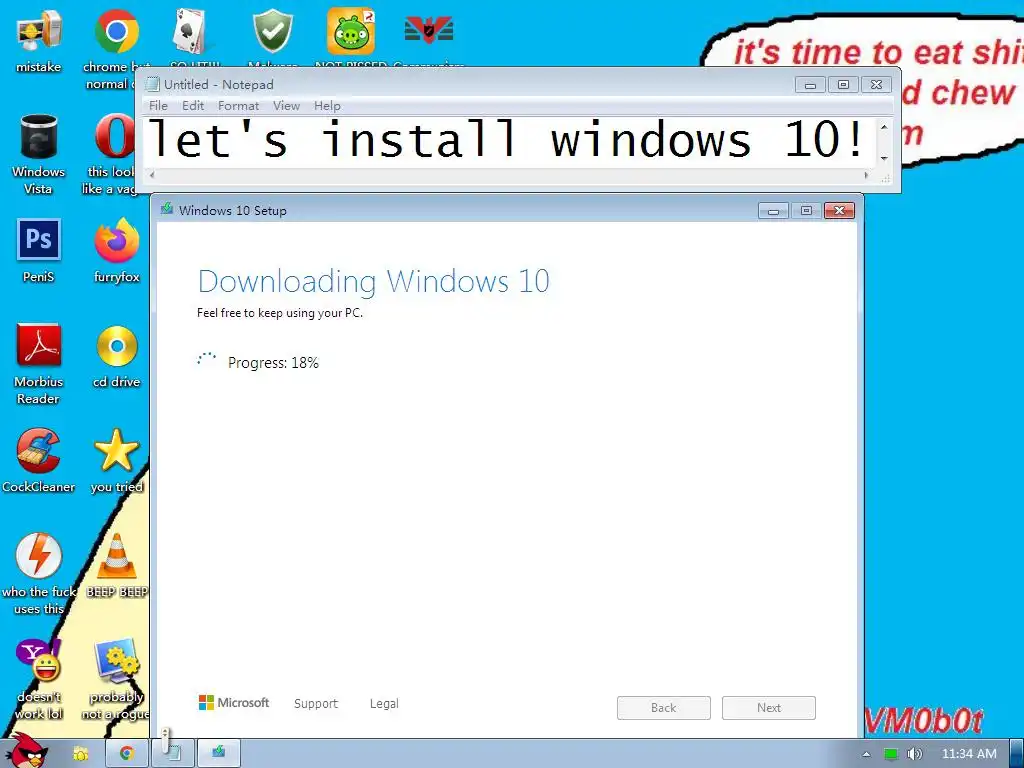Open the Notepad Edit menu
The image size is (1024, 768).
[x=193, y=106]
